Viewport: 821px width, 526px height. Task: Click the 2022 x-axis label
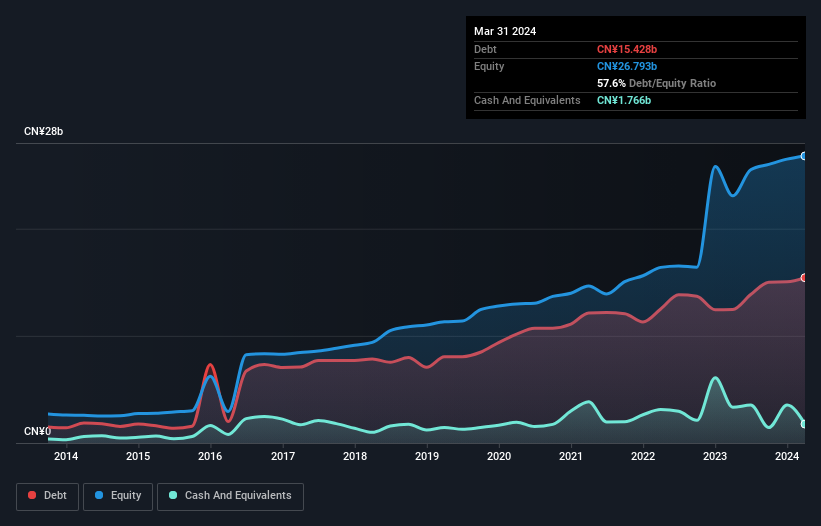point(643,456)
